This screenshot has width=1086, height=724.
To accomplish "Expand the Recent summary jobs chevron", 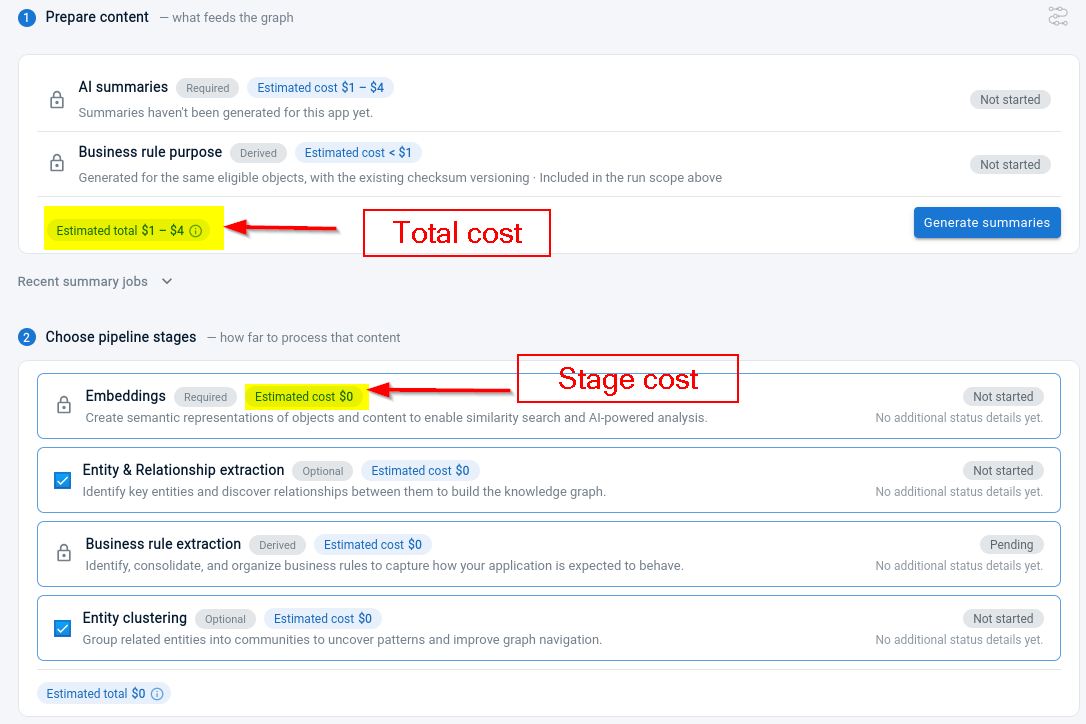I will (x=167, y=281).
